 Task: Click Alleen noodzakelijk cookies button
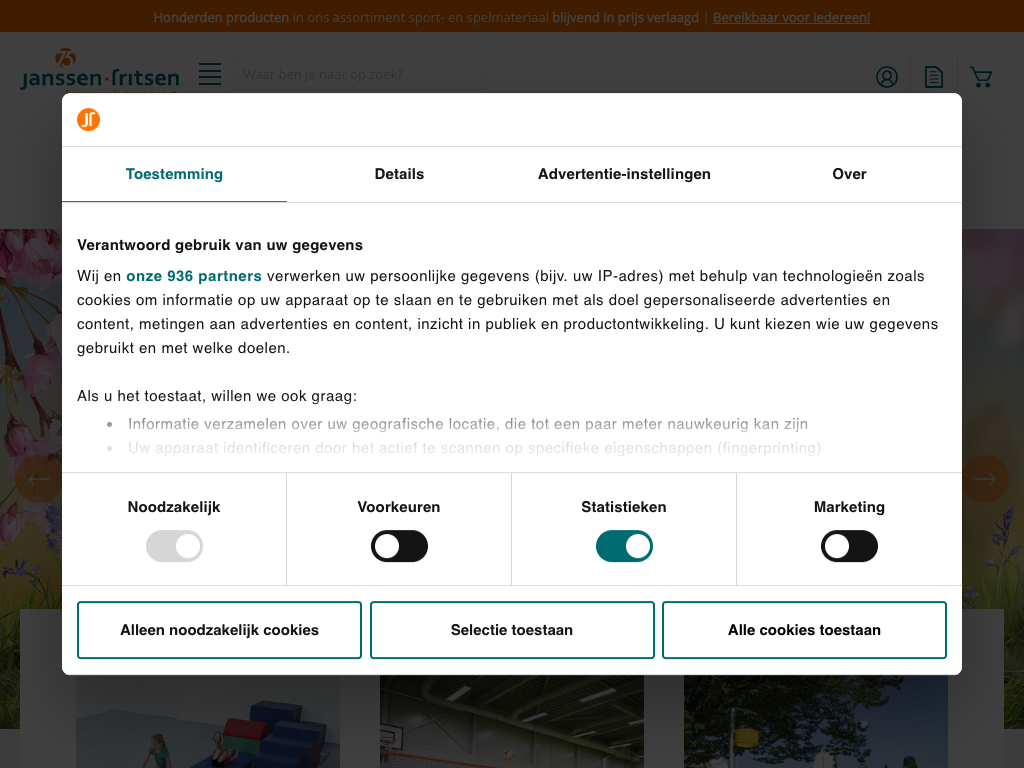[219, 630]
